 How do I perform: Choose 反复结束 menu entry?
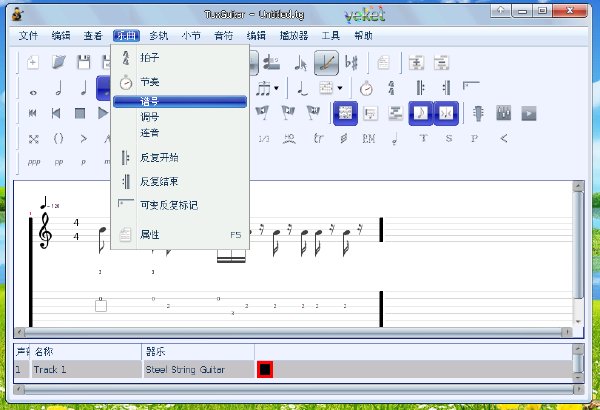click(180, 181)
